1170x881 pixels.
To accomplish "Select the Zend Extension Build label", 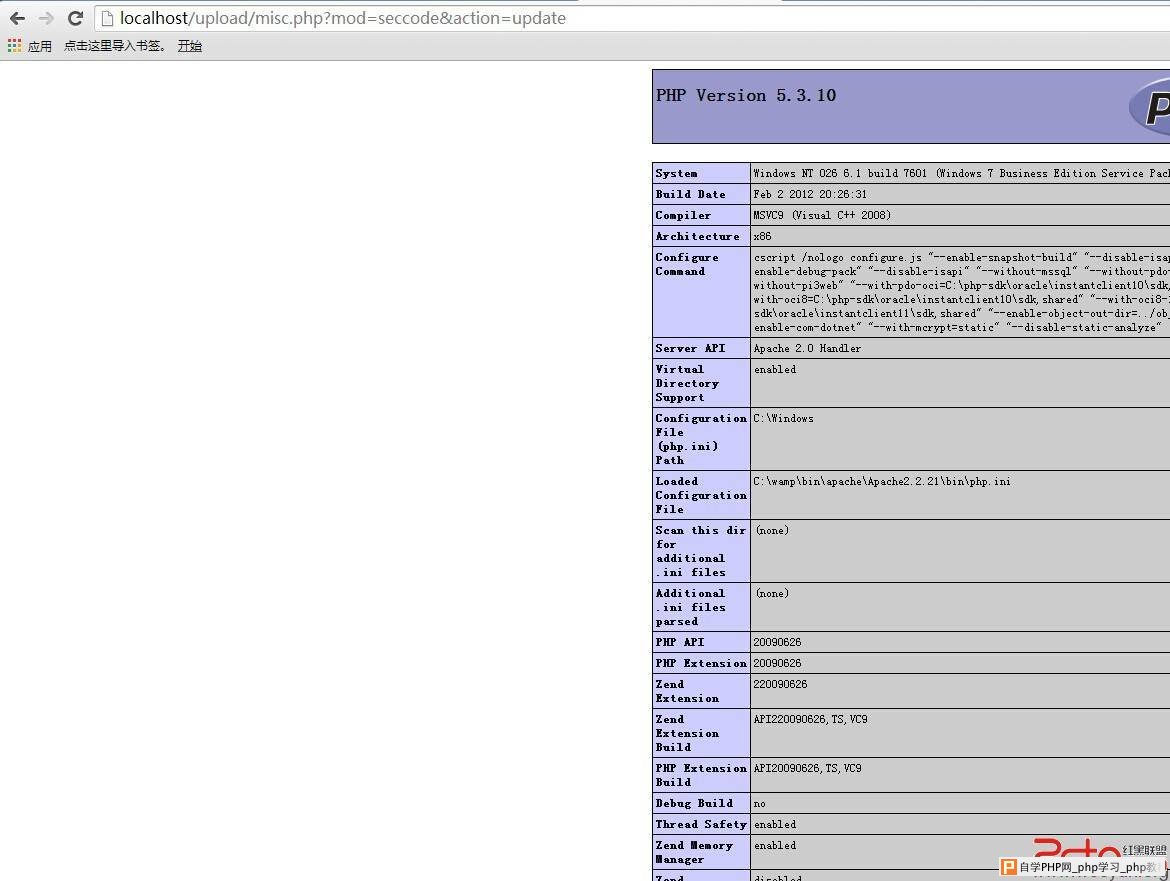I will pos(686,733).
